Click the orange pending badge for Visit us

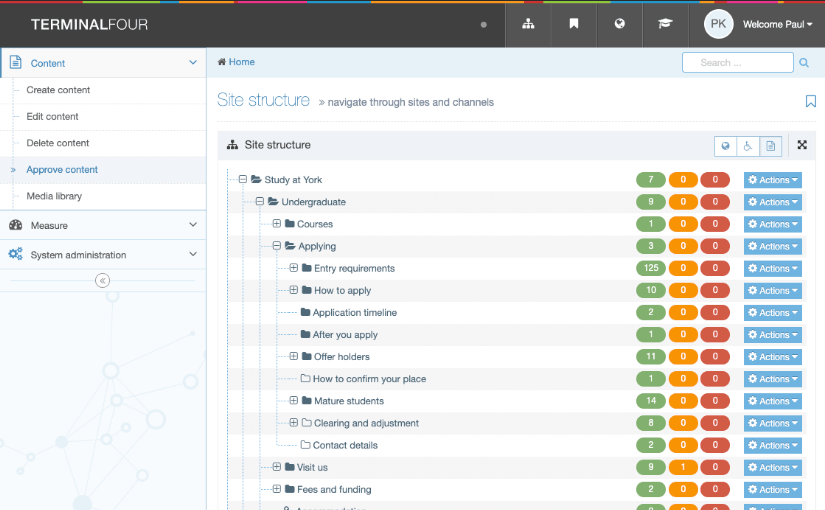point(683,467)
